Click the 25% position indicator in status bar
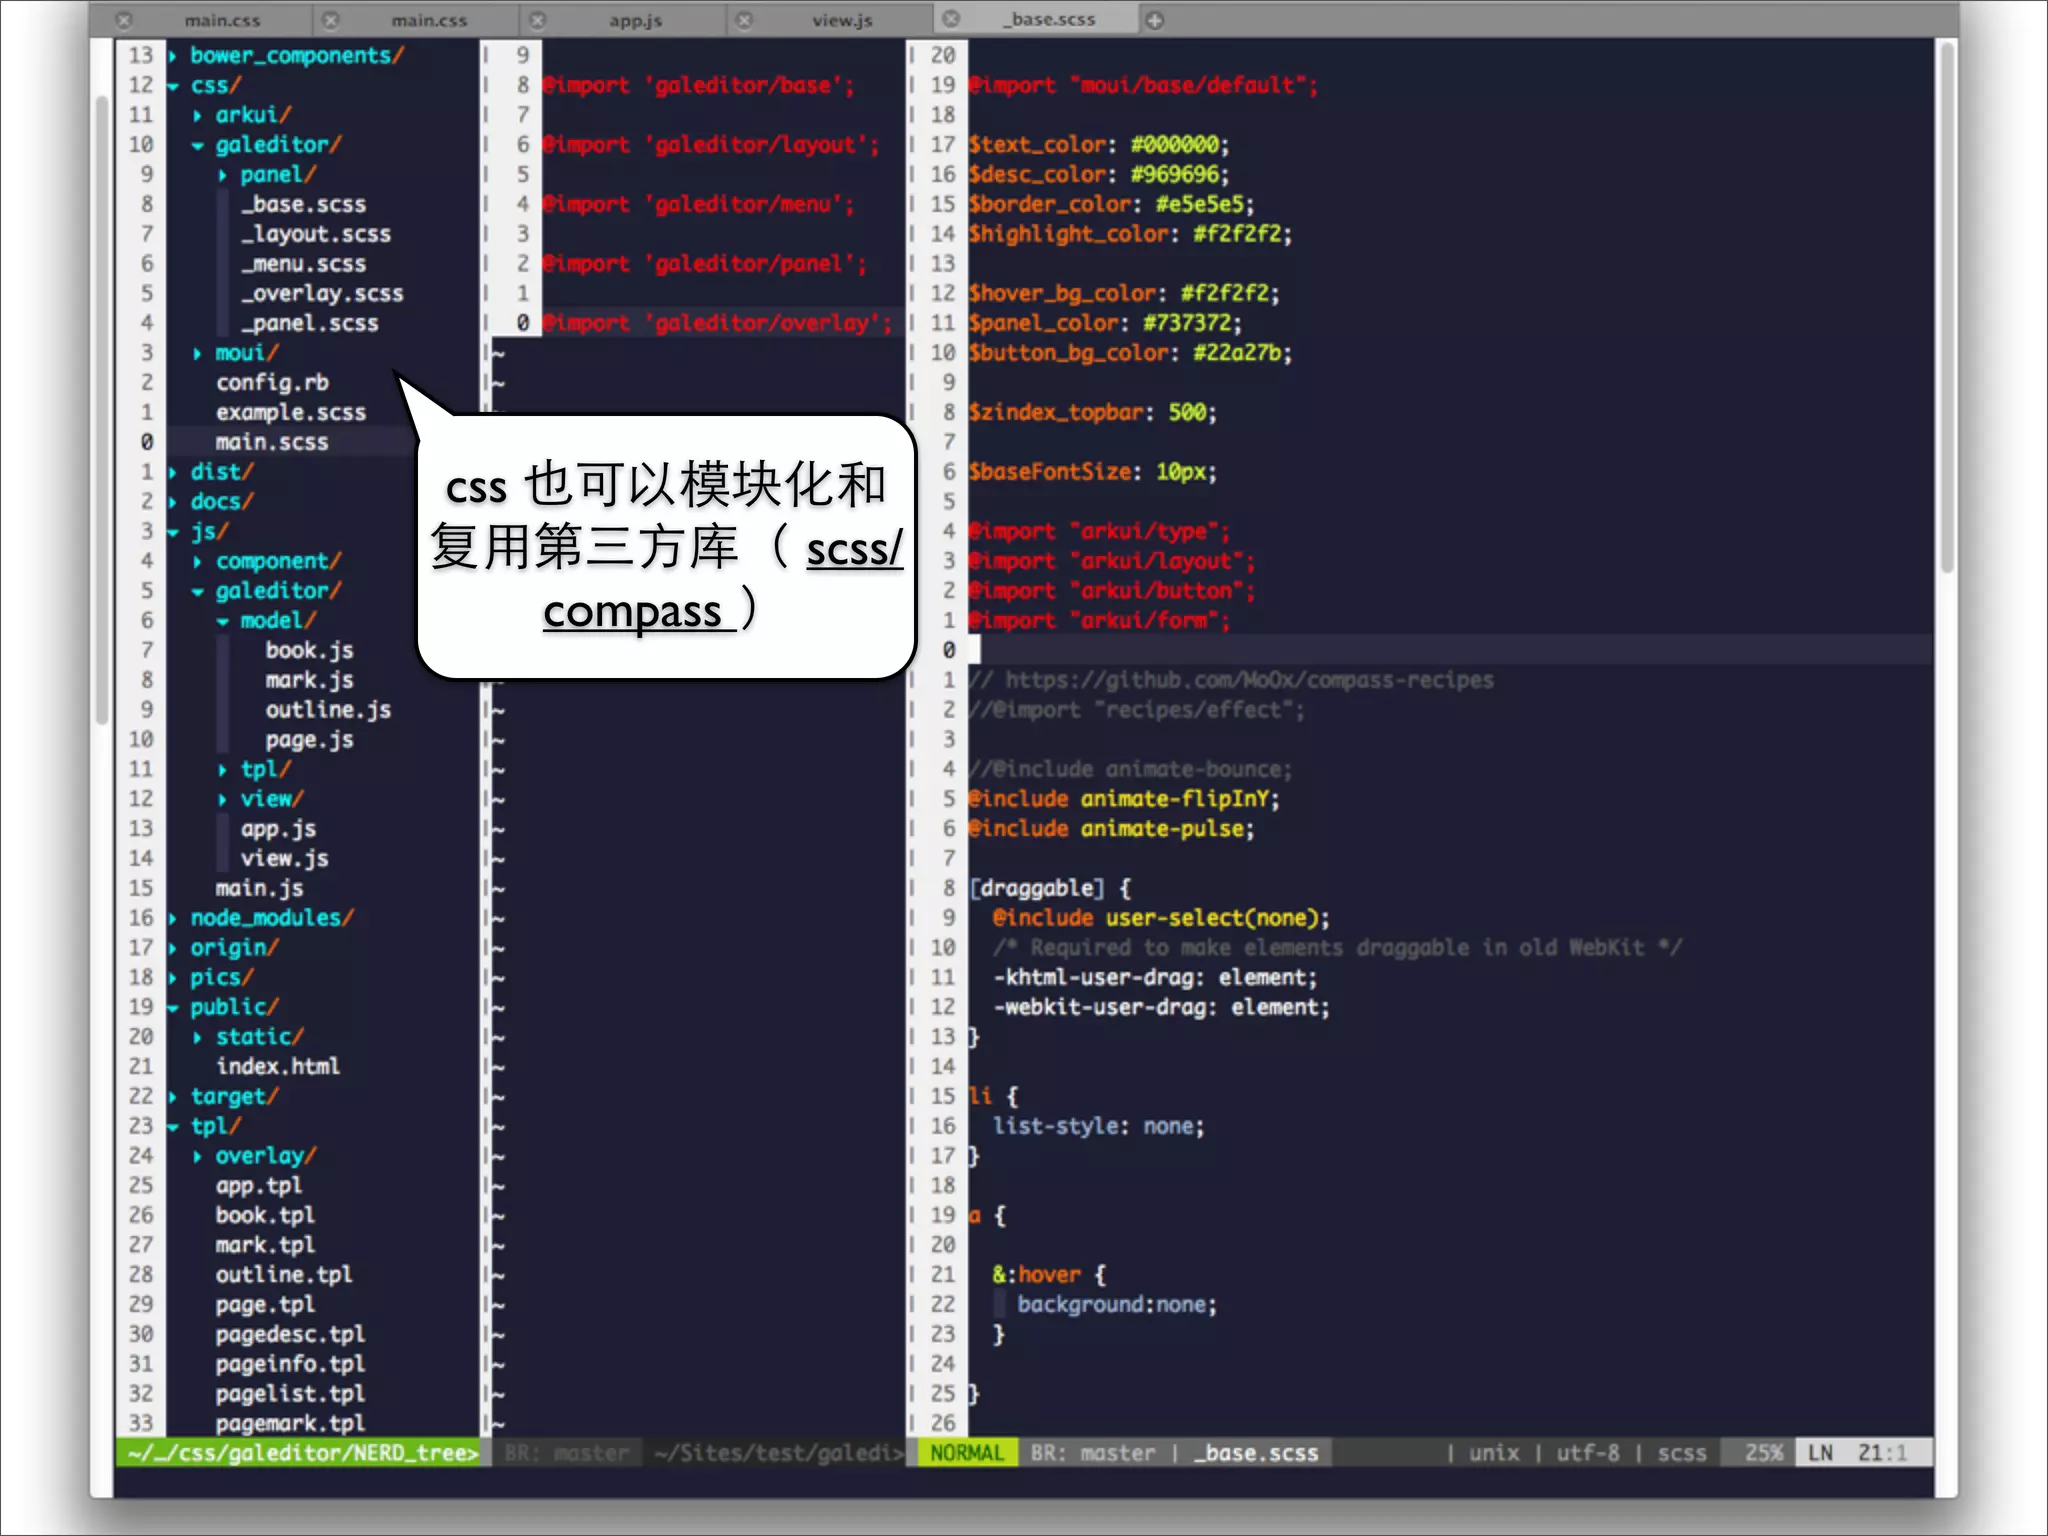The image size is (2048, 1536). [x=1764, y=1453]
